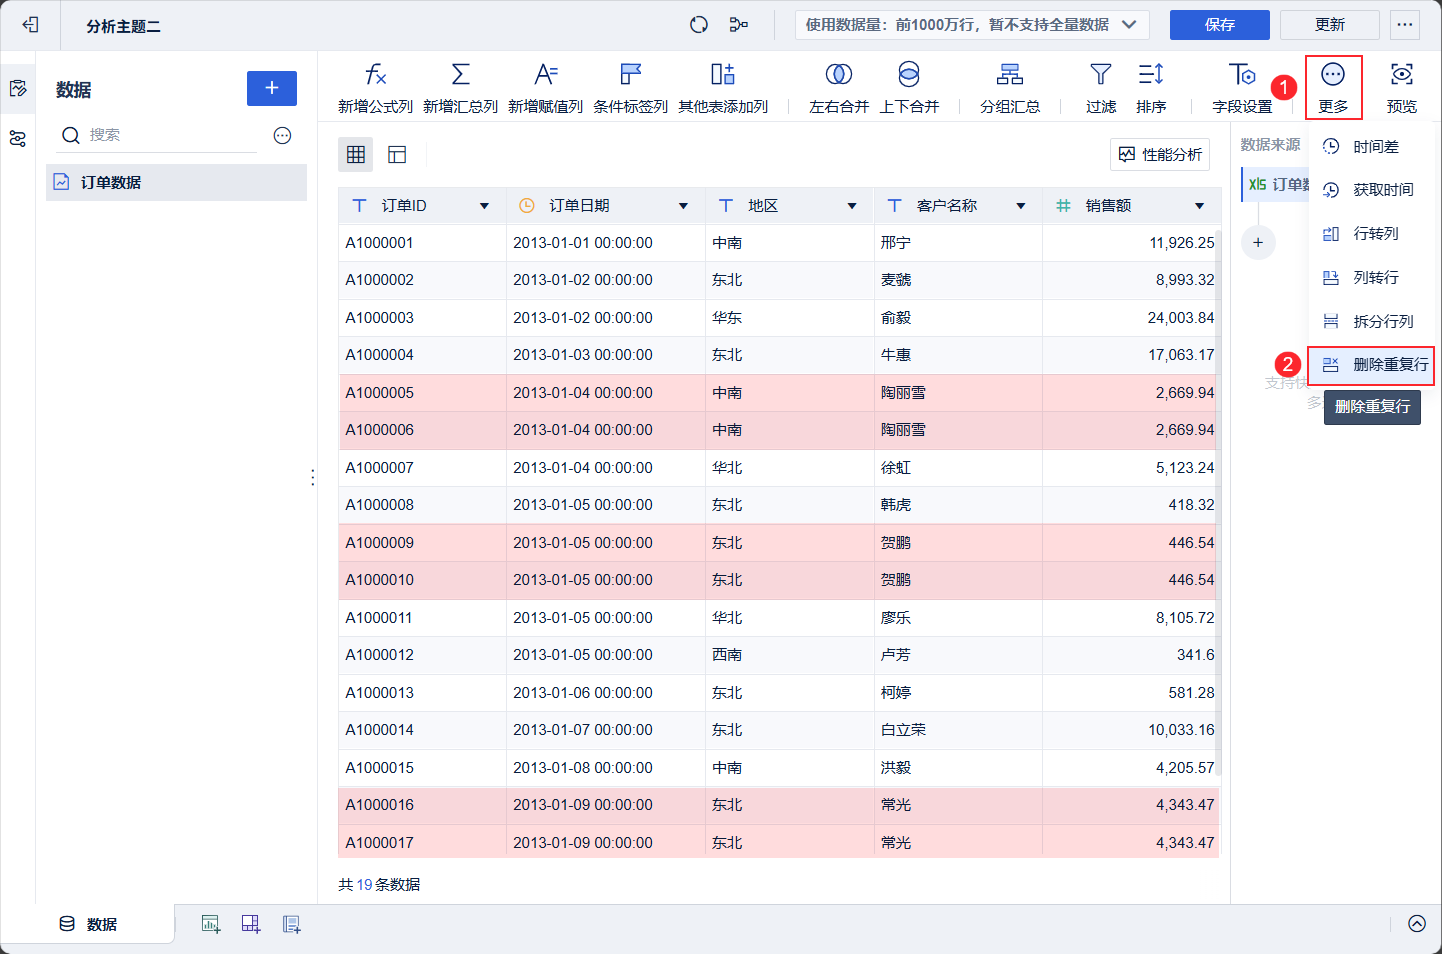This screenshot has width=1442, height=954.
Task: Click the 更多 toolbar button
Action: click(1333, 87)
